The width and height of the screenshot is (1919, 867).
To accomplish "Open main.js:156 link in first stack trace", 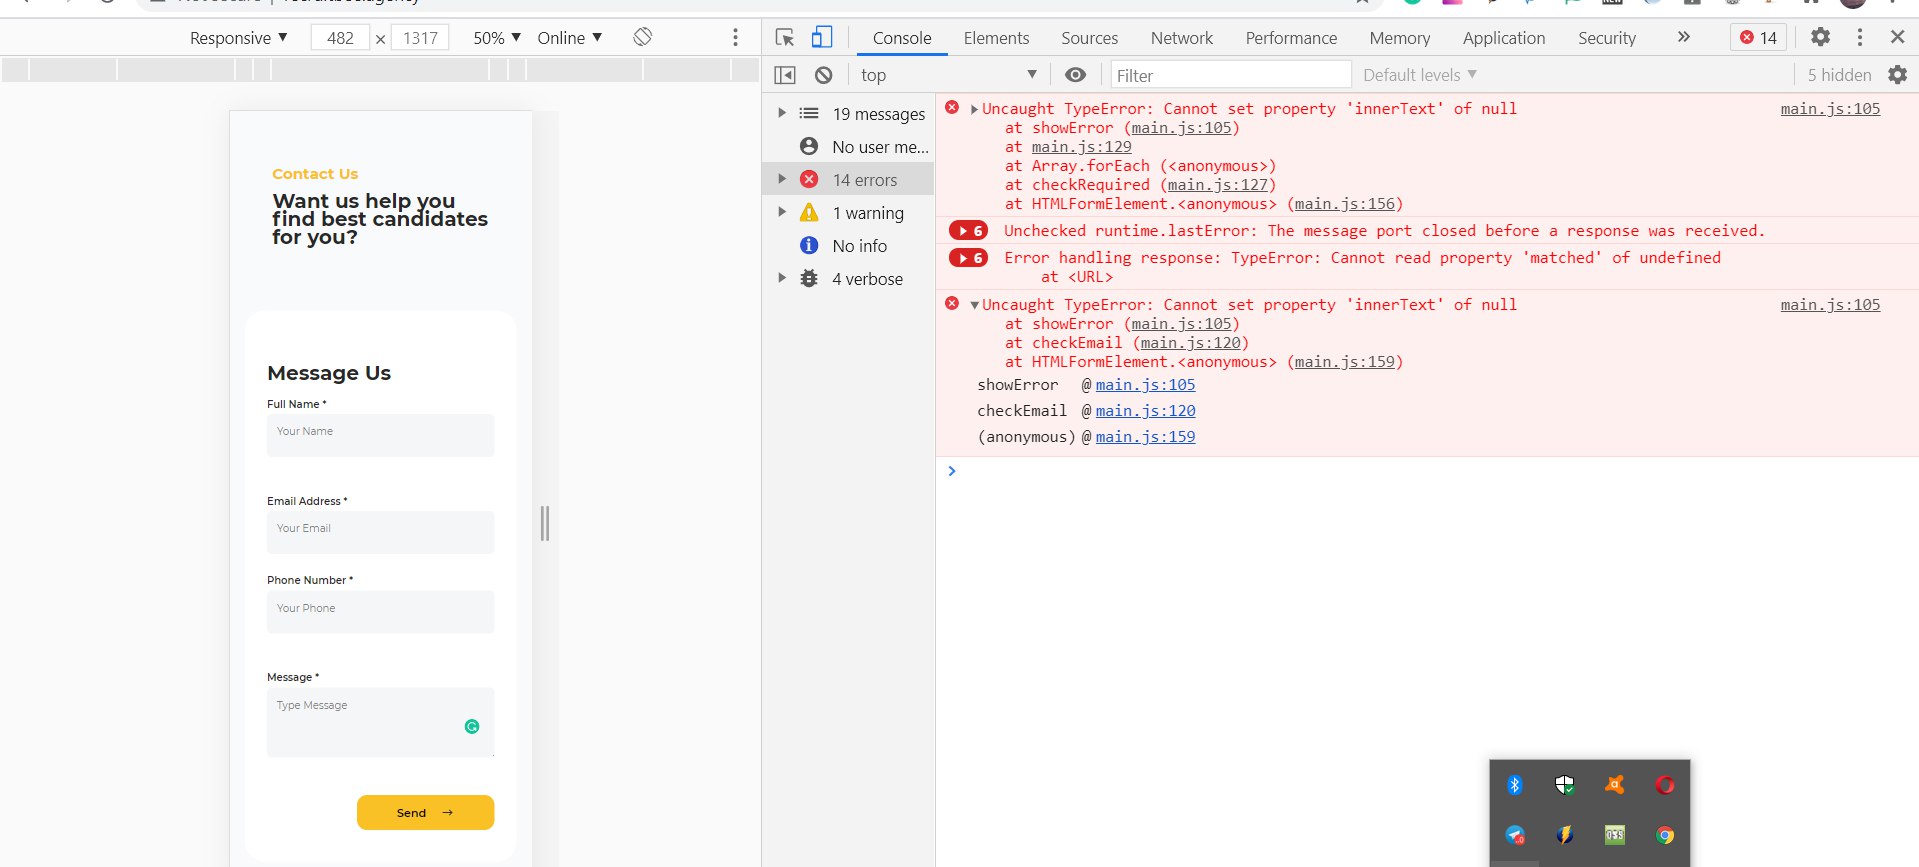I will point(1344,204).
